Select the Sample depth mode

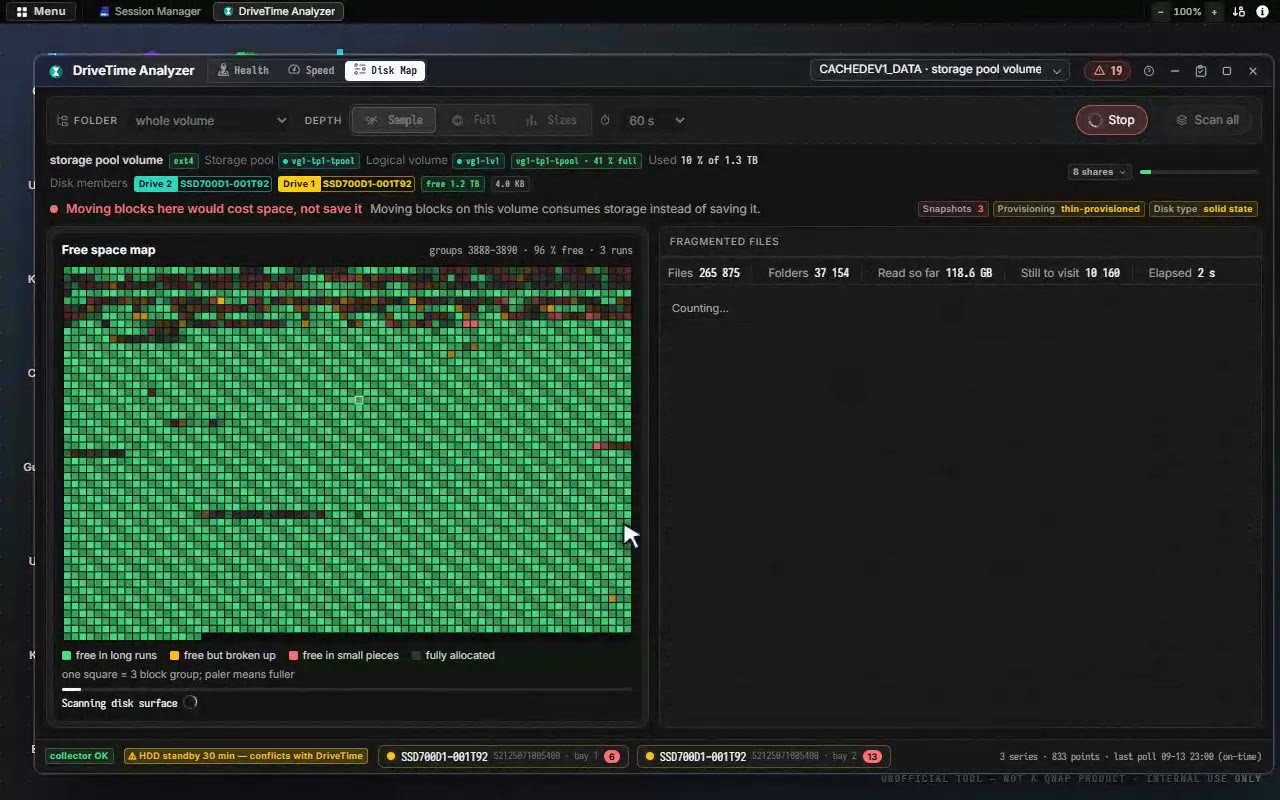click(394, 120)
